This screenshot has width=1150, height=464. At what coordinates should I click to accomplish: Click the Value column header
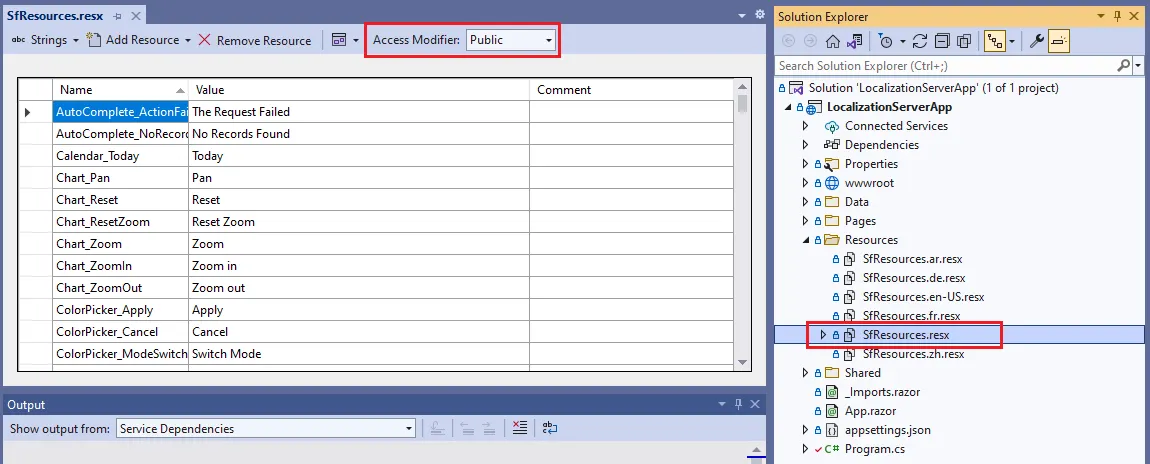[x=359, y=89]
